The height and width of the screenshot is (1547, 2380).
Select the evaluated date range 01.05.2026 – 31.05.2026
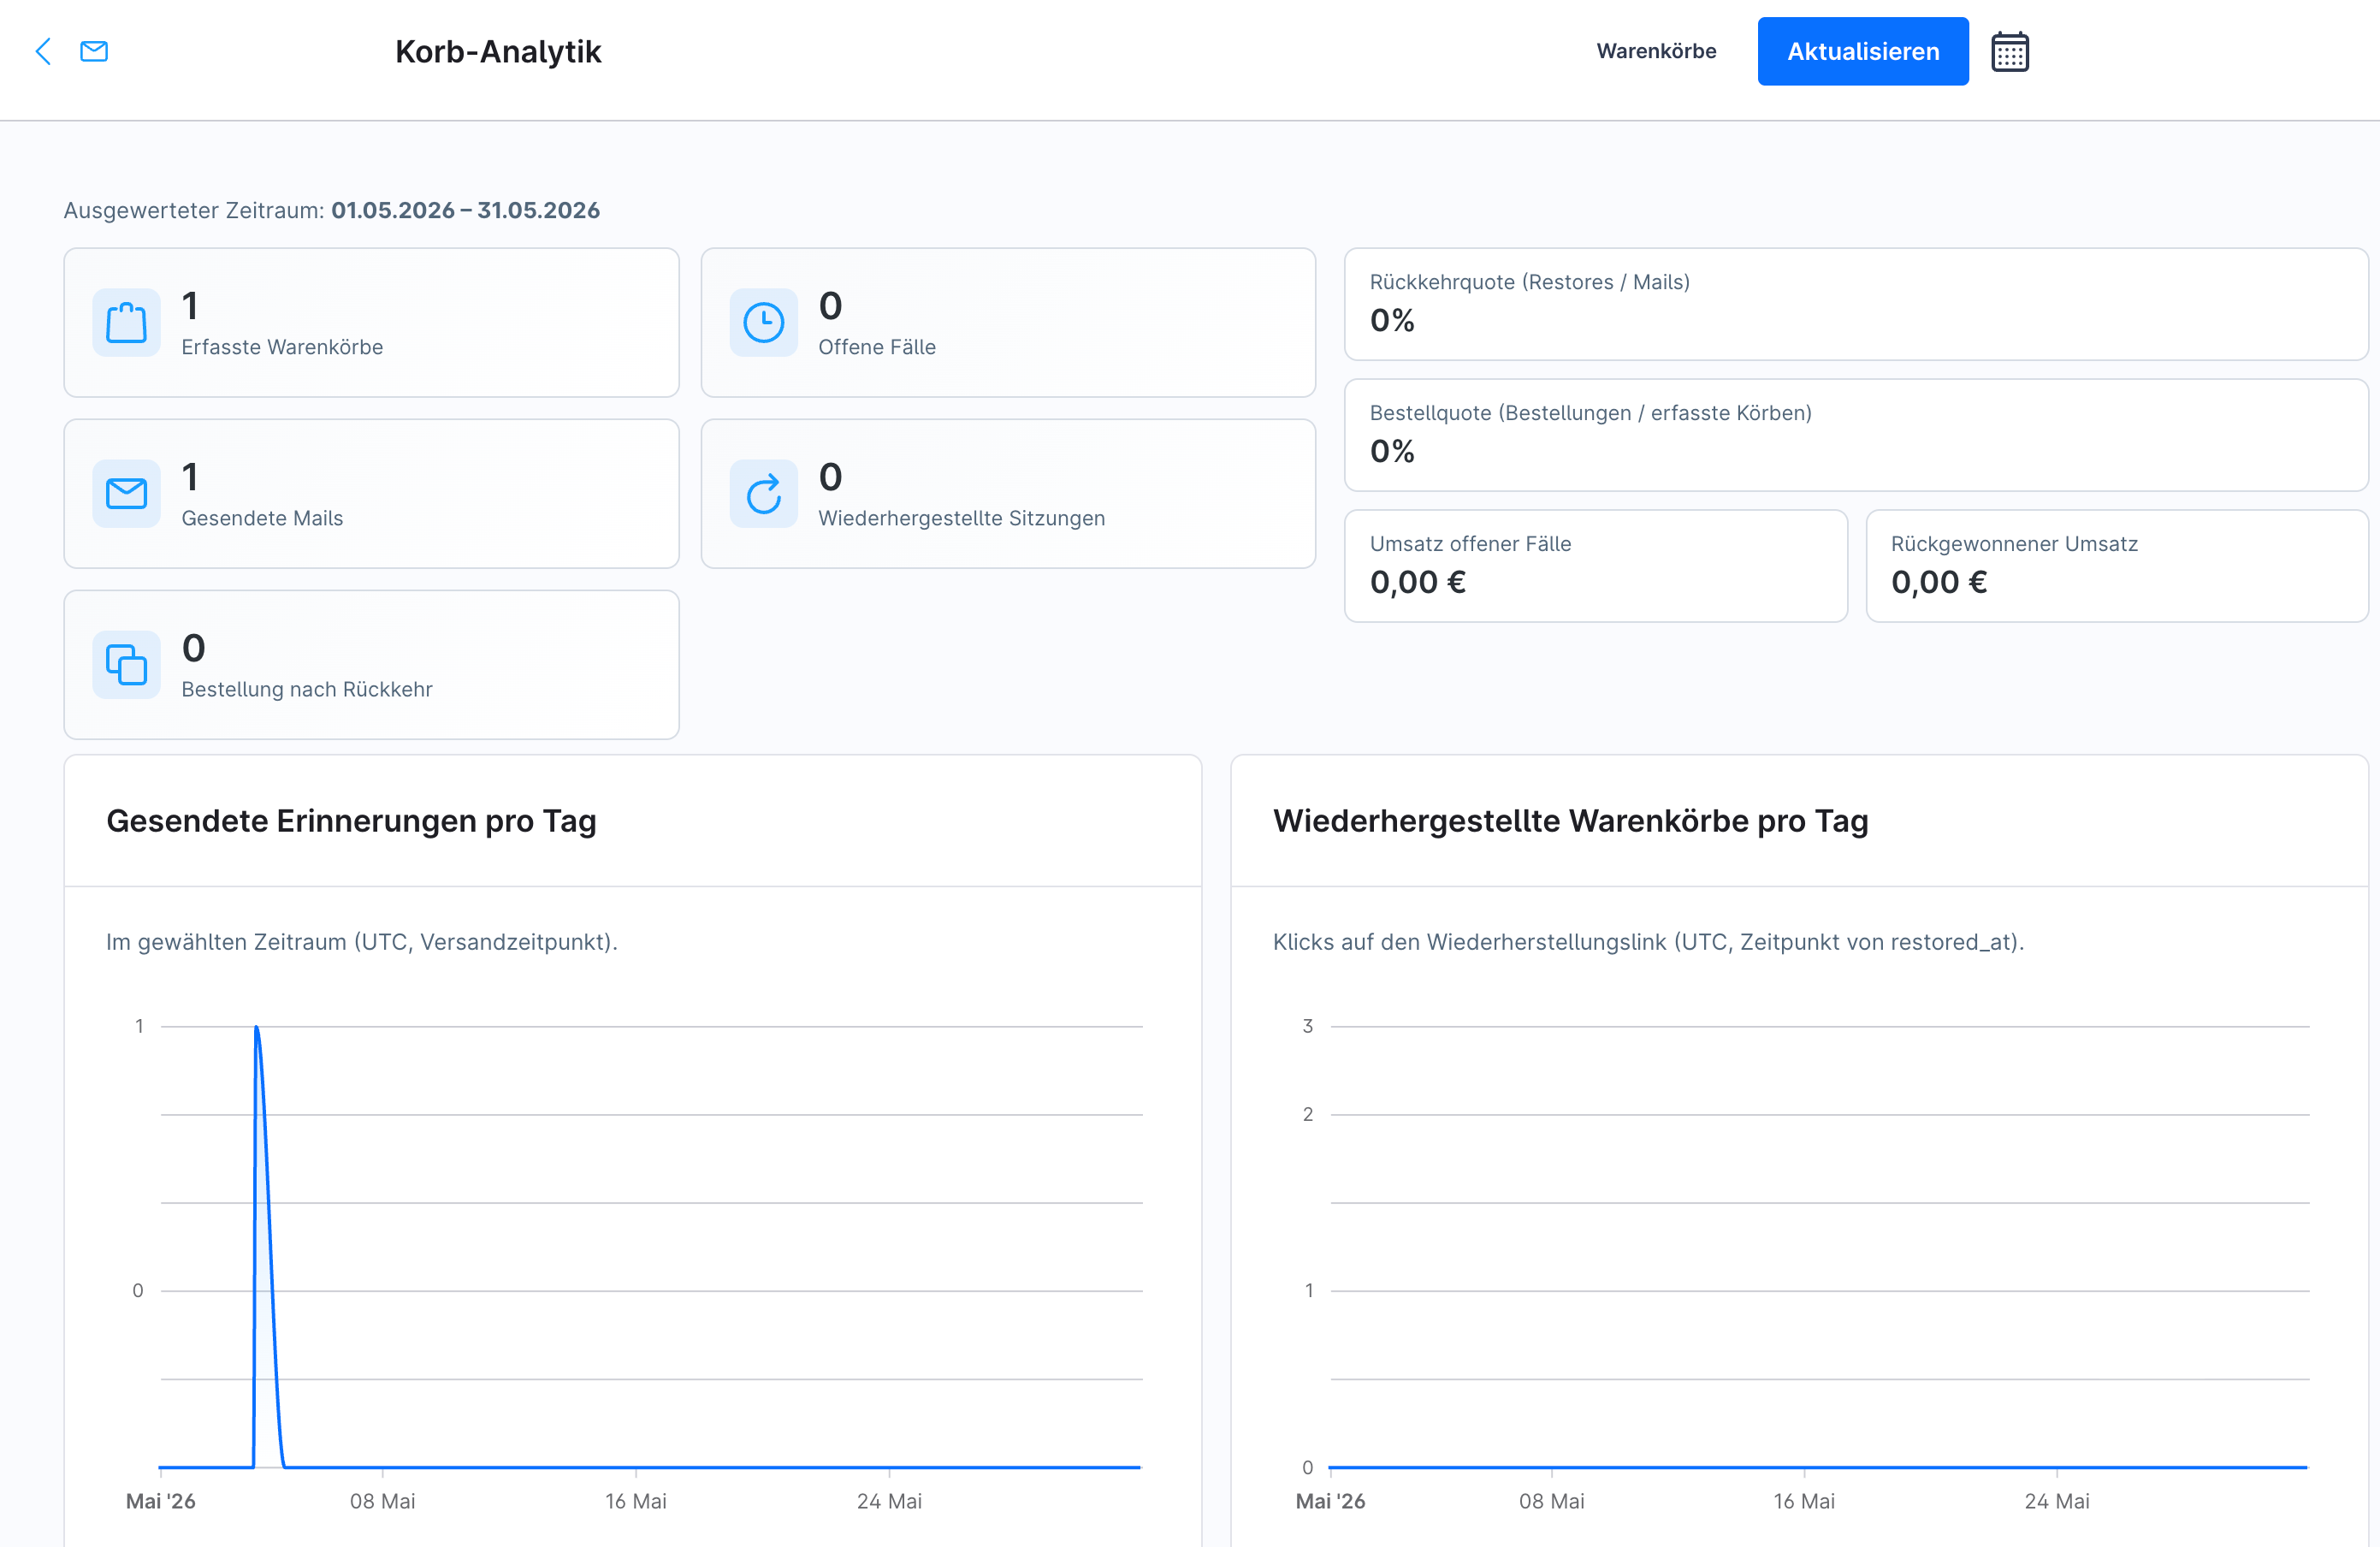click(466, 210)
